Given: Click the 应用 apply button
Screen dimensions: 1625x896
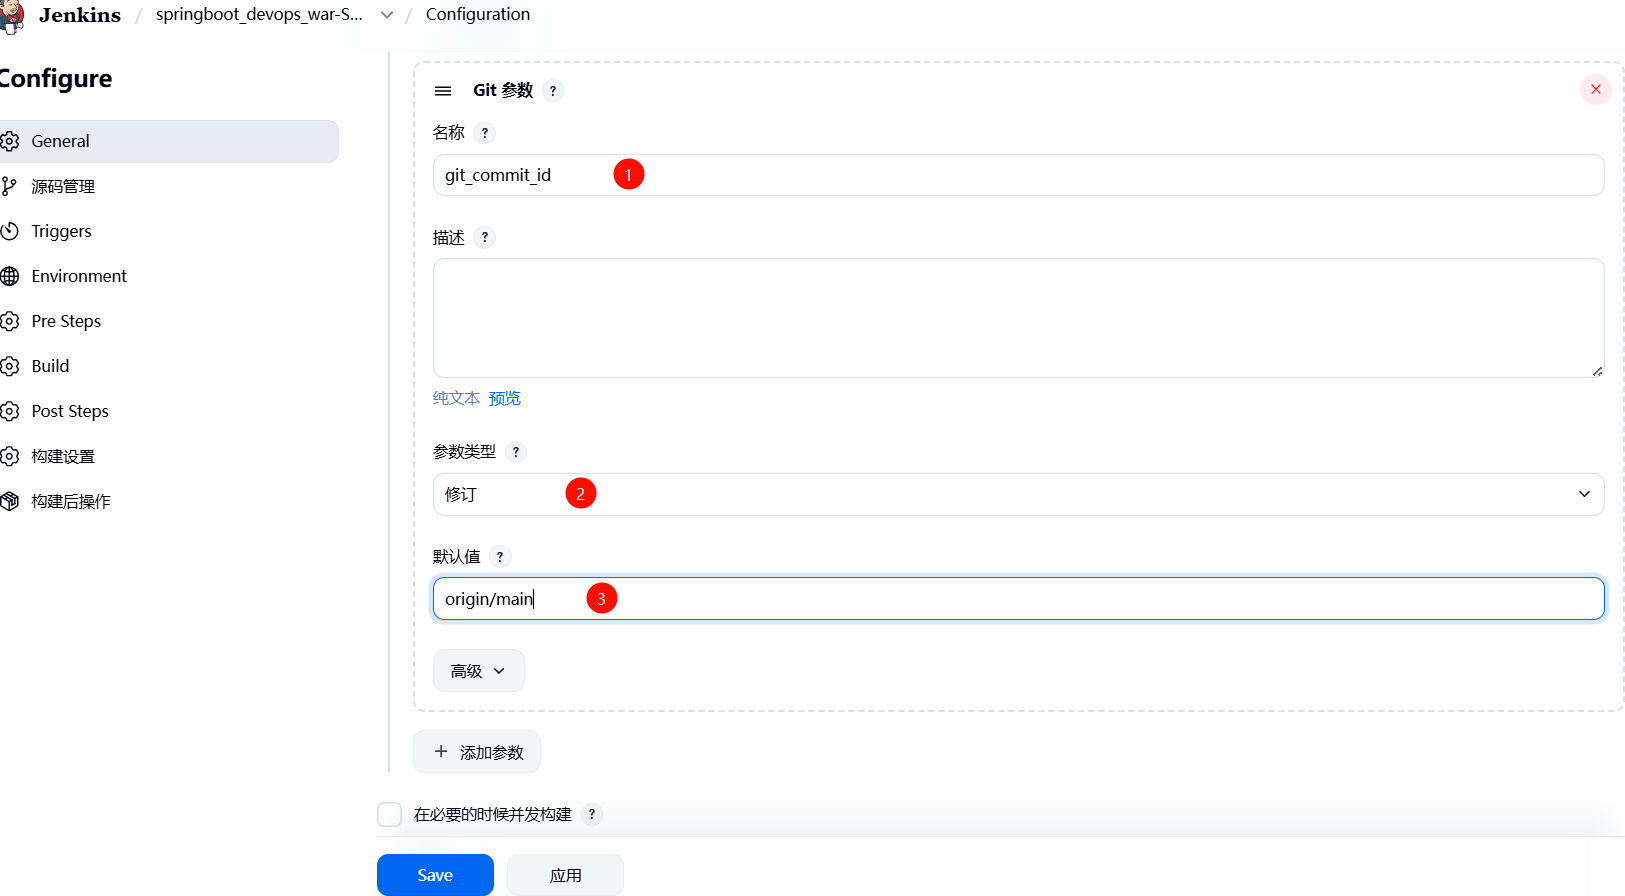Looking at the screenshot, I should (x=565, y=875).
